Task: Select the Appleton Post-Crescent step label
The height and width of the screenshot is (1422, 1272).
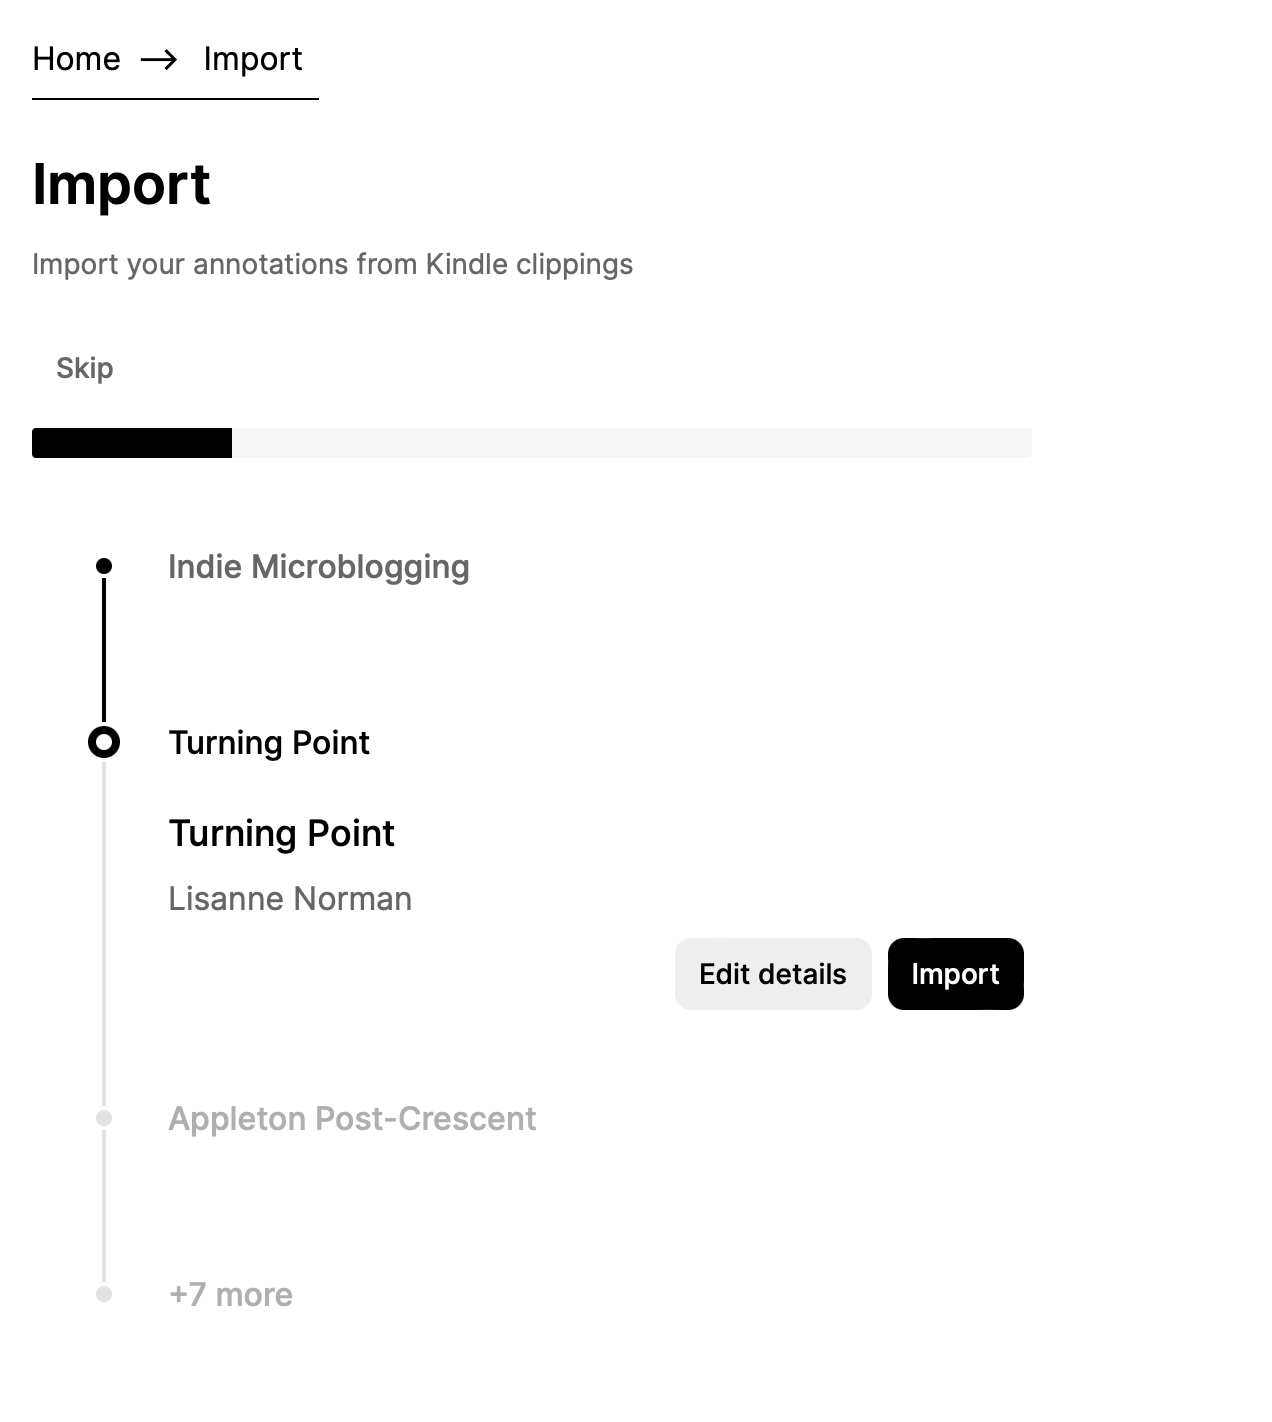Action: tap(352, 1118)
